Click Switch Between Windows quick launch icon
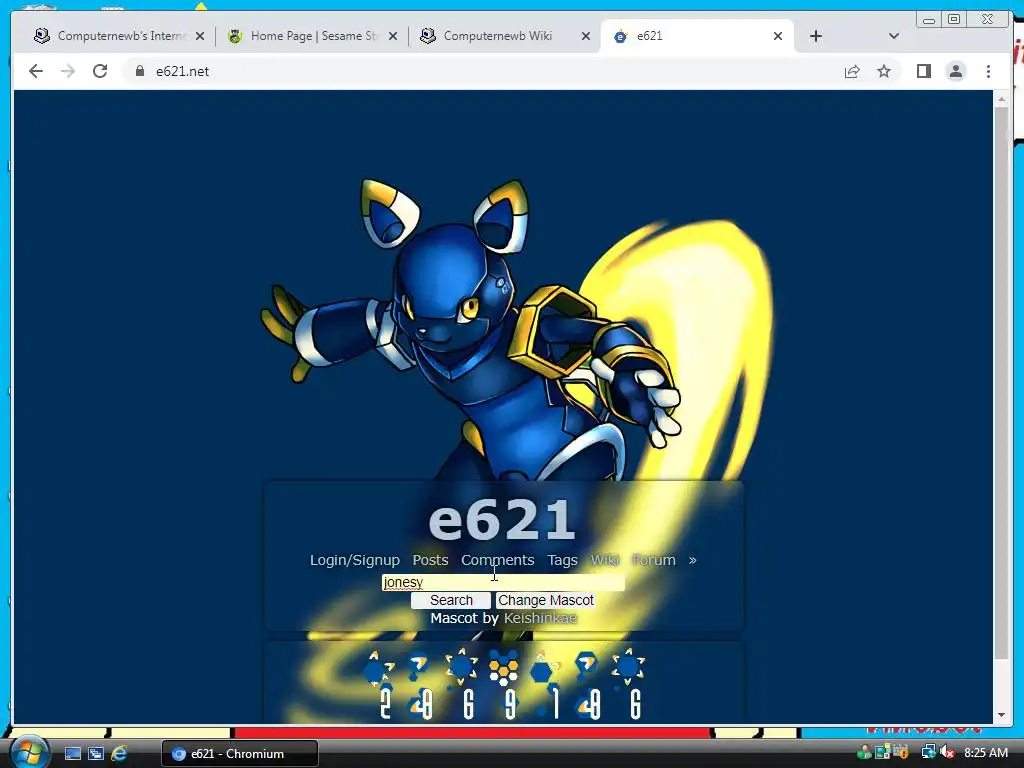 [96, 754]
